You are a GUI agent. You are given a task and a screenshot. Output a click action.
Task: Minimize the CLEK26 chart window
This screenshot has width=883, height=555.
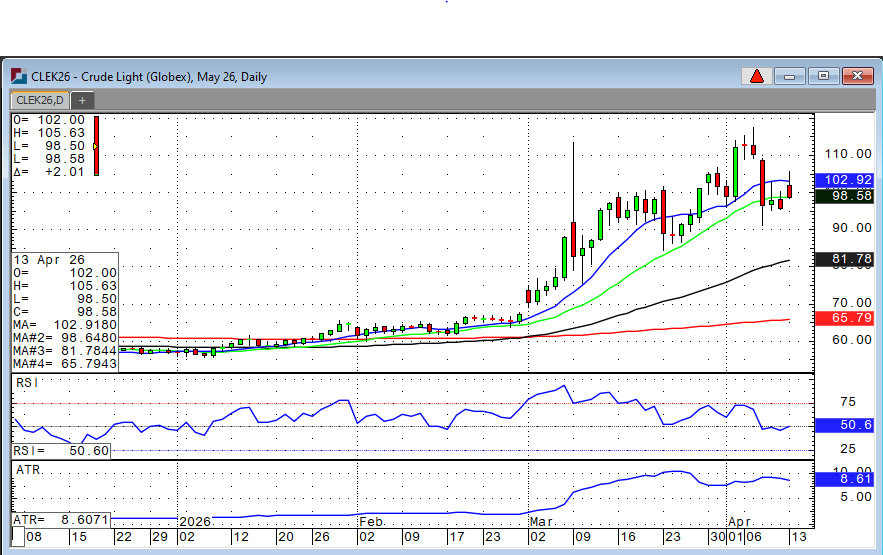pos(790,76)
